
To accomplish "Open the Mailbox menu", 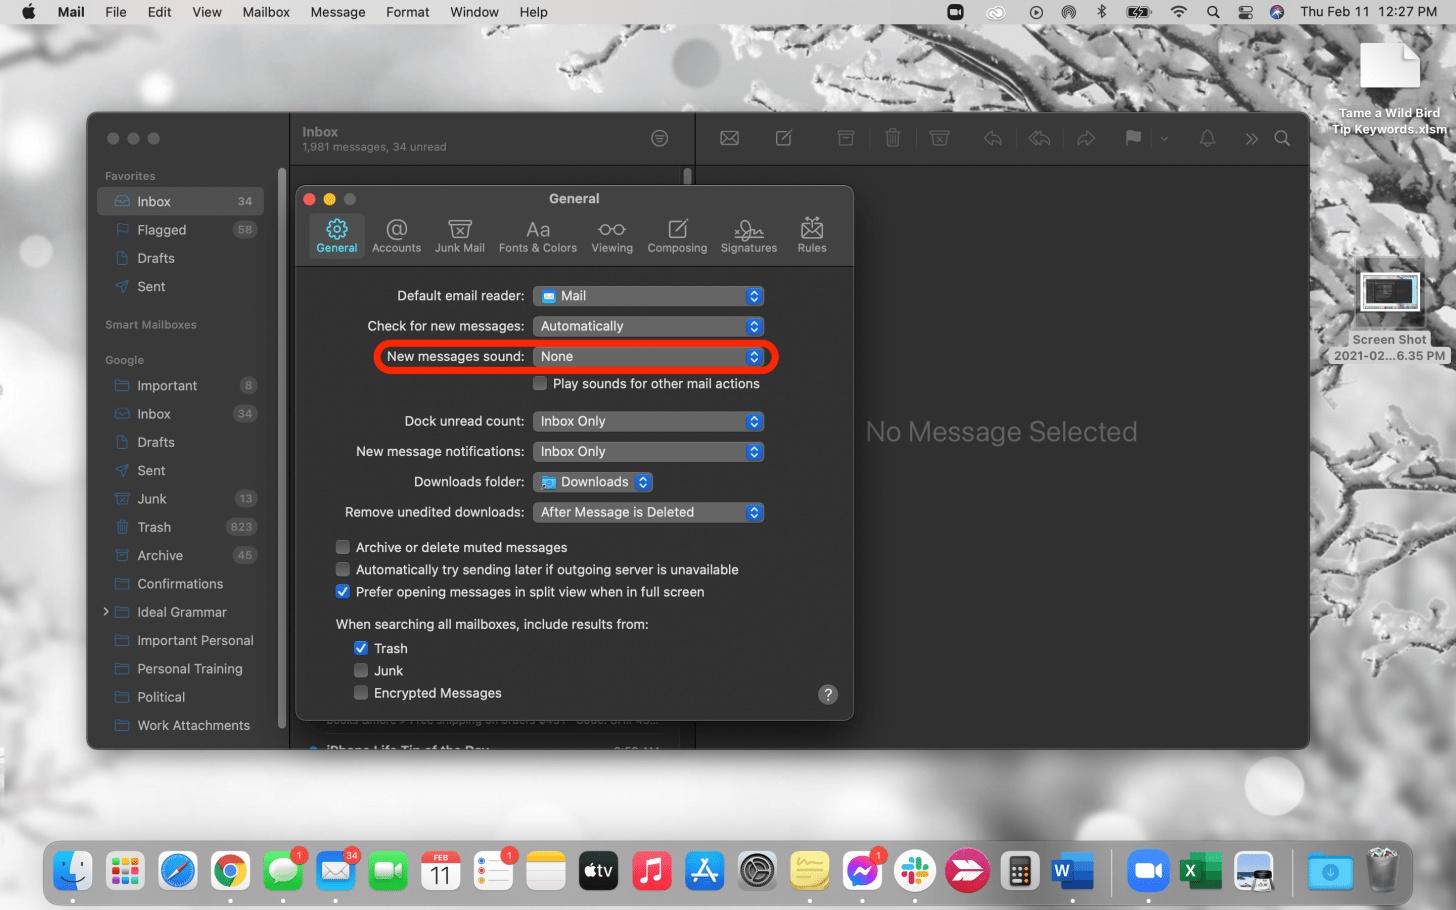I will [265, 12].
